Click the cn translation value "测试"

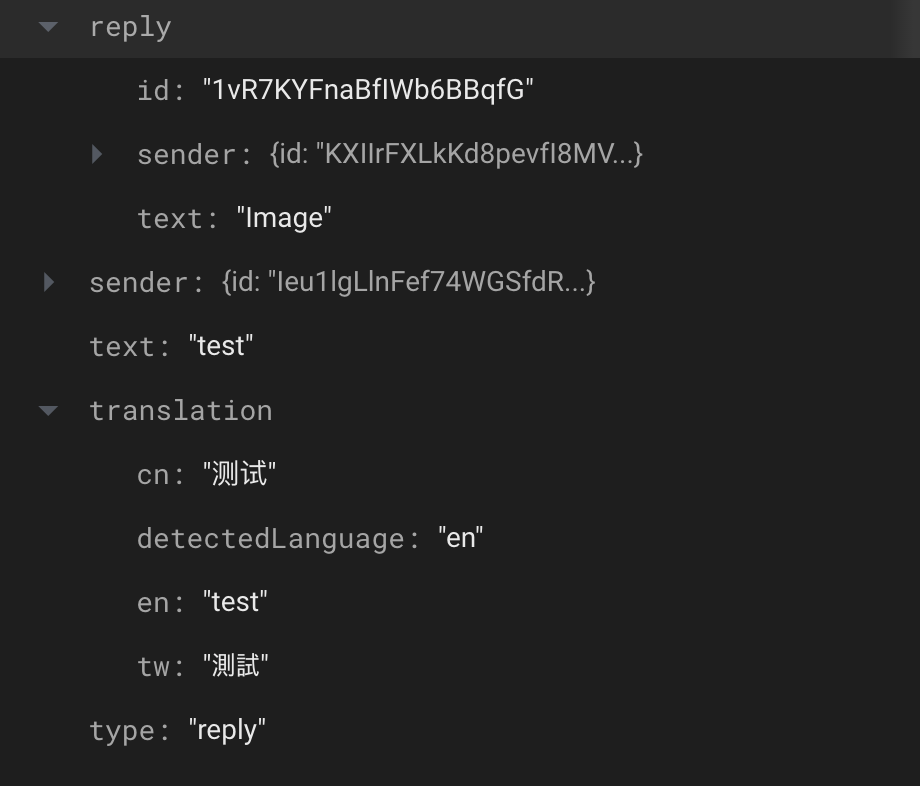239,474
